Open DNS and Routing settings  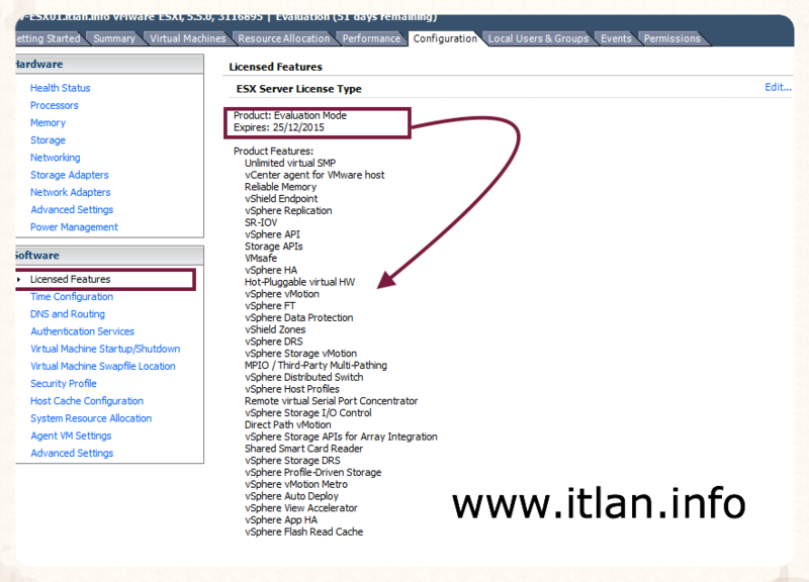tap(67, 314)
